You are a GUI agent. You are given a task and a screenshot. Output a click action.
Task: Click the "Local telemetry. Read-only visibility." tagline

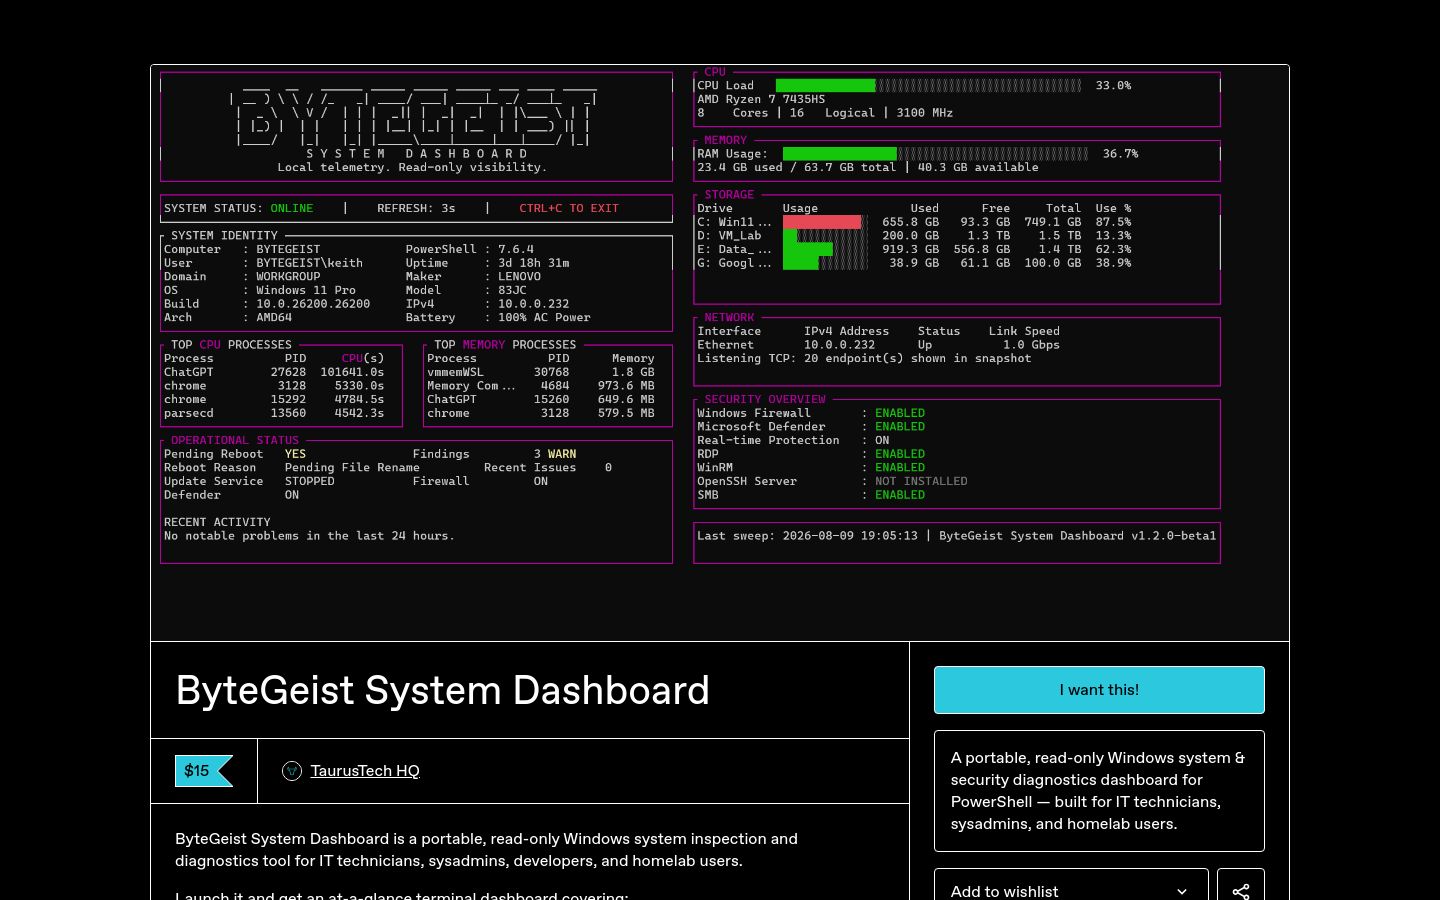(x=412, y=168)
